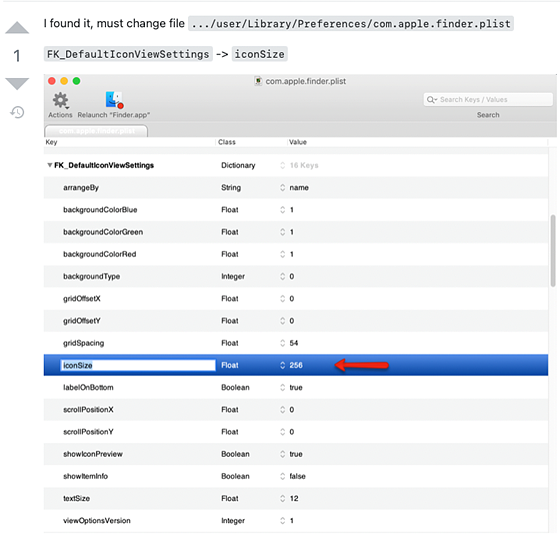The image size is (560, 537).
Task: Select the backgroundColorRed key
Action: [x=100, y=254]
